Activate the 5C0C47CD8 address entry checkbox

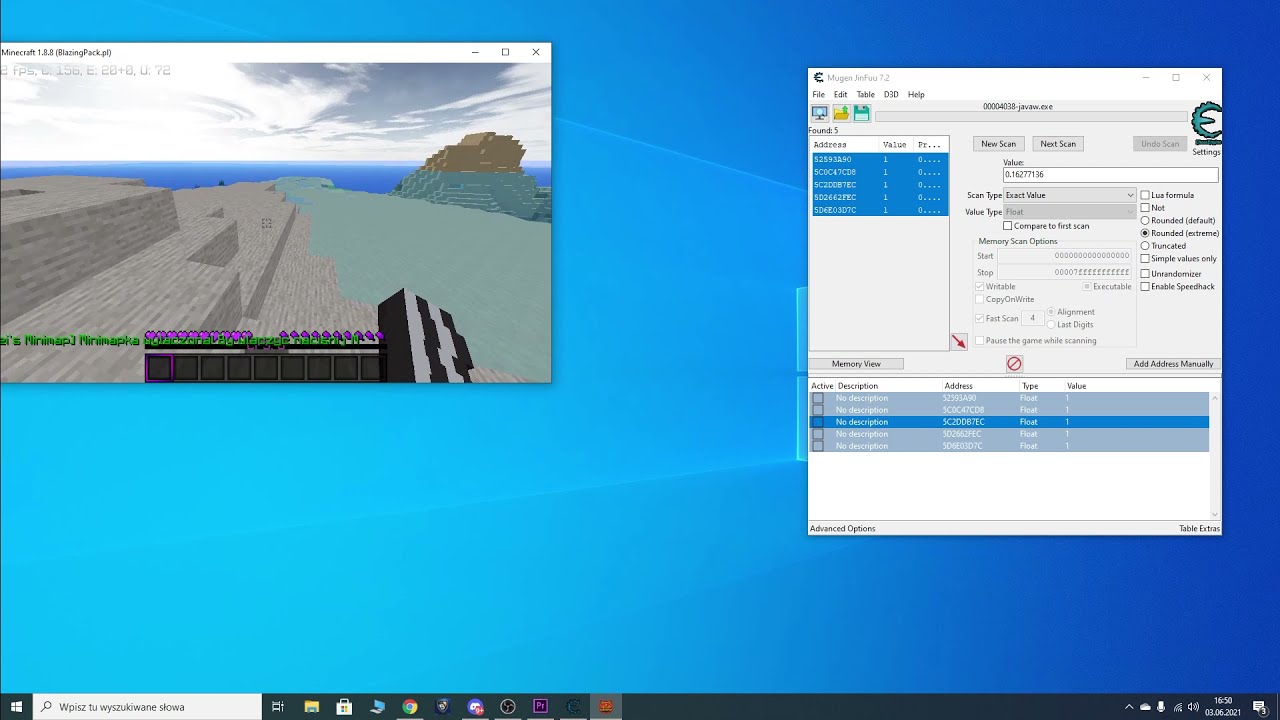tap(818, 410)
